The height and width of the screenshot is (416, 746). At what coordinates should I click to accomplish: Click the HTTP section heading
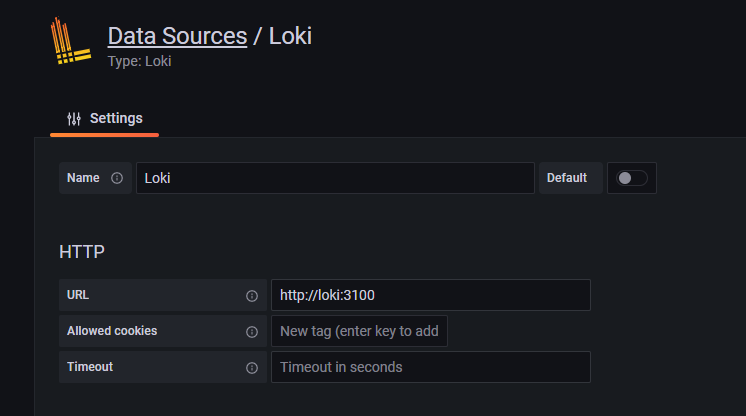pyautogui.click(x=82, y=252)
